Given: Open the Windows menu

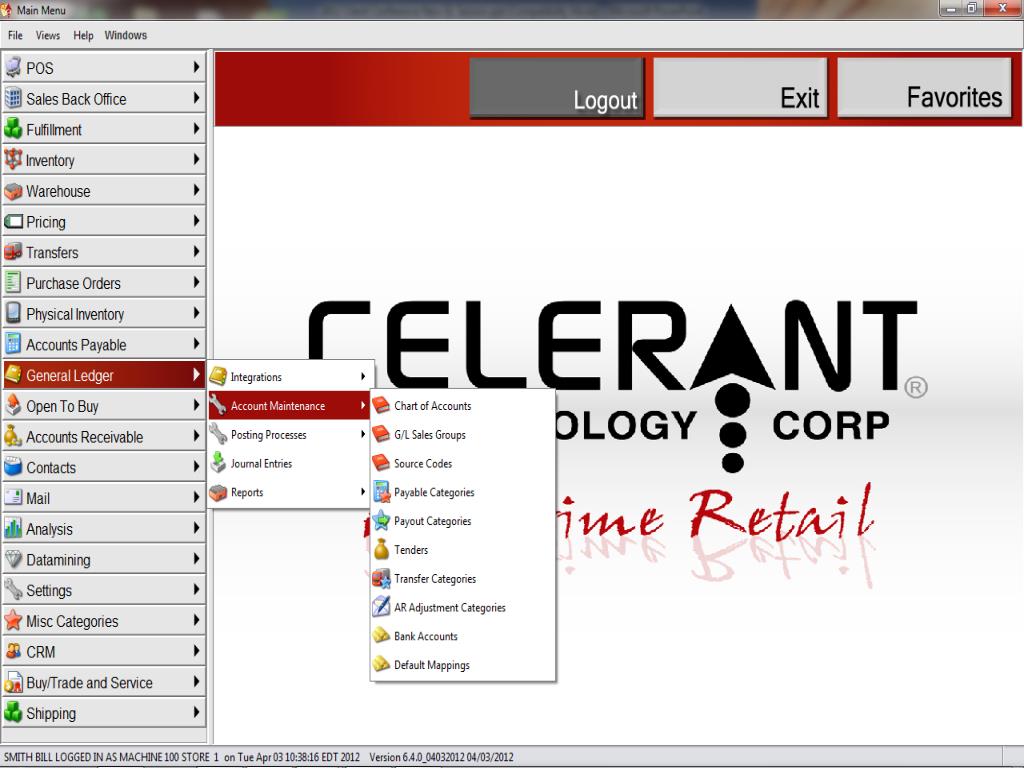Looking at the screenshot, I should point(125,35).
